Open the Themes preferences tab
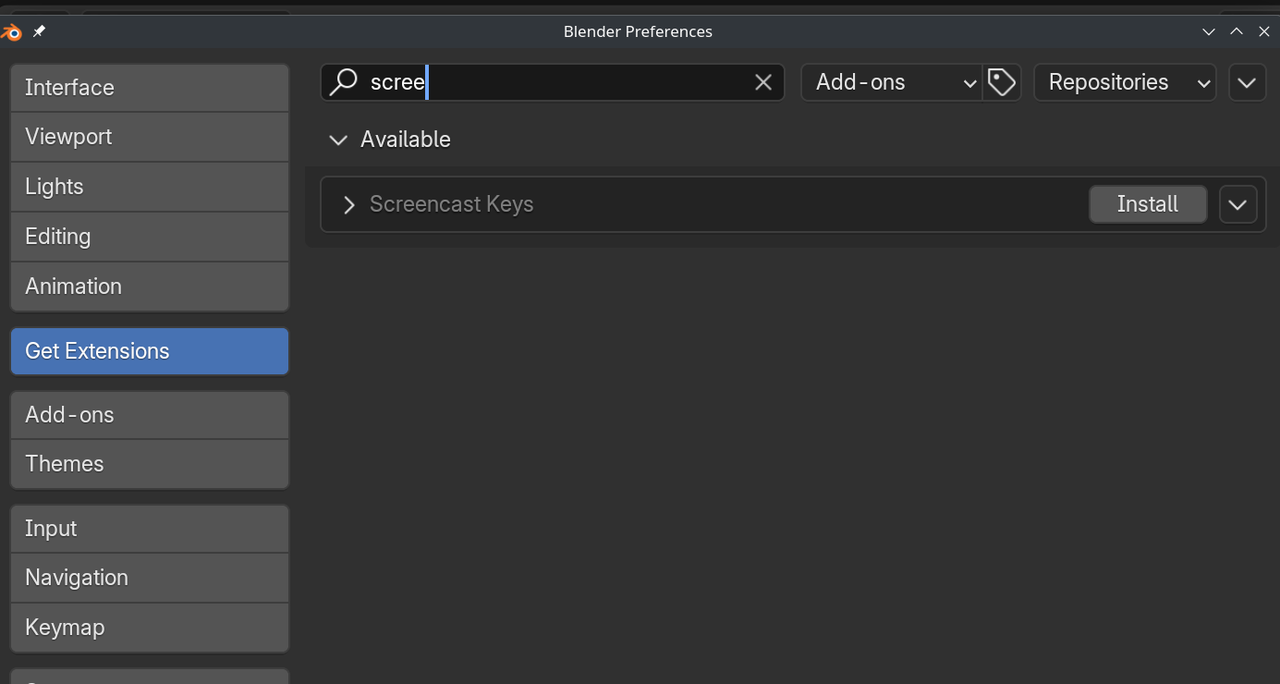 tap(150, 464)
